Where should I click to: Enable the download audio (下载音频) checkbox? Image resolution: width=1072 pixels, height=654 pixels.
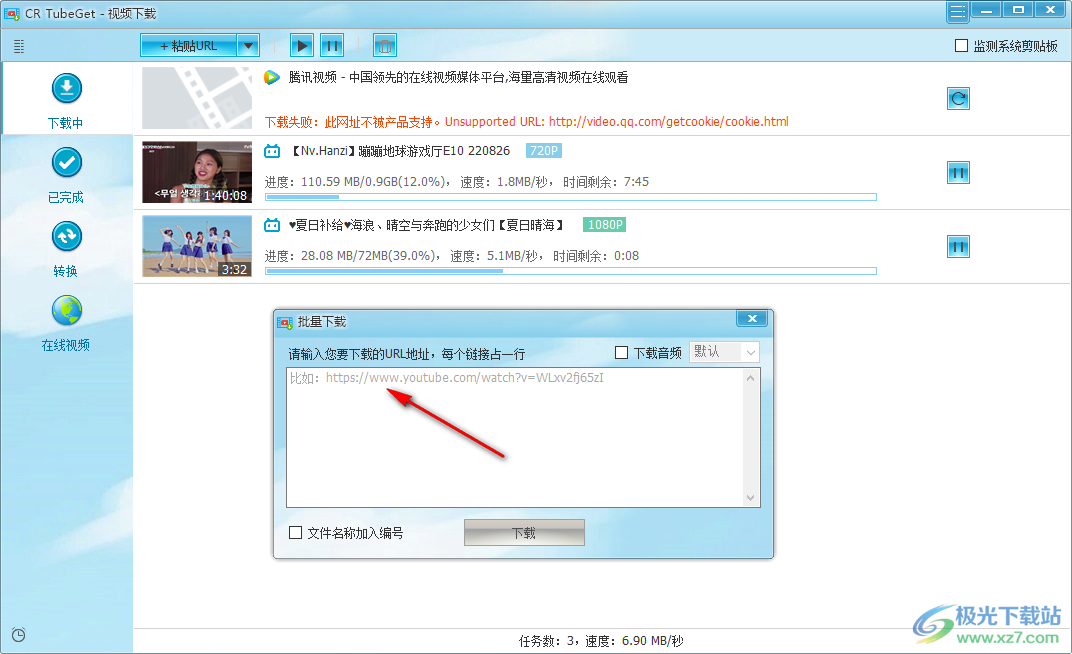621,353
